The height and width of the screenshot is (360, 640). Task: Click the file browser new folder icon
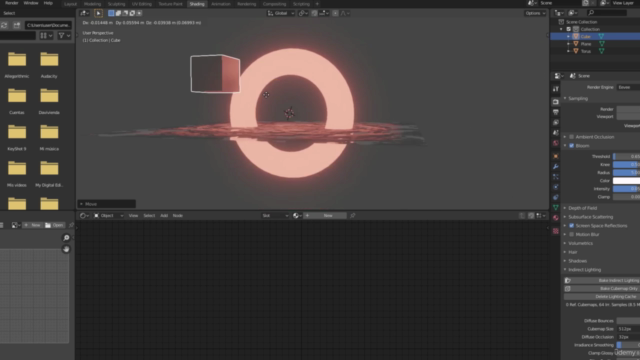[x=17, y=25]
